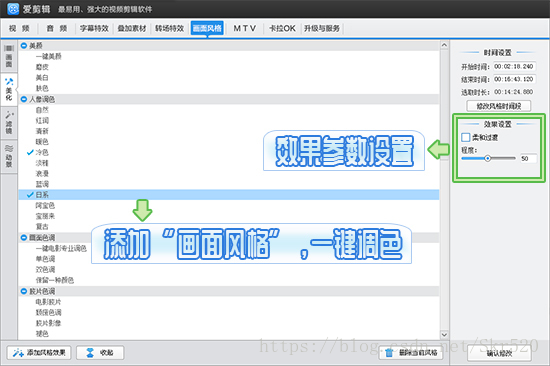Screen dimensions: 550x366
Task: Collapse the 人像调色 category
Action: tap(24, 99)
